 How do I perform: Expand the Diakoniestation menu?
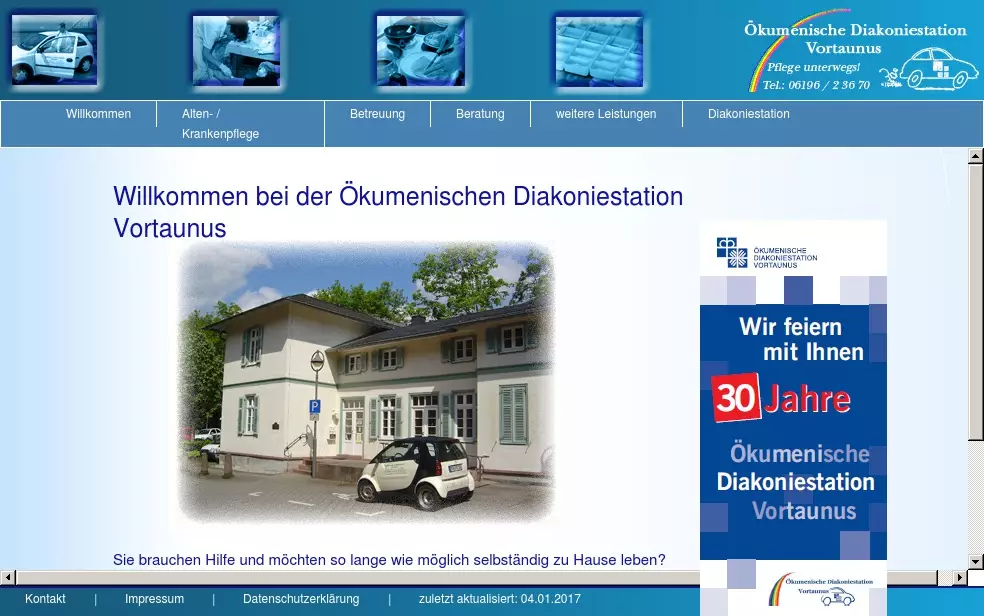coord(748,114)
